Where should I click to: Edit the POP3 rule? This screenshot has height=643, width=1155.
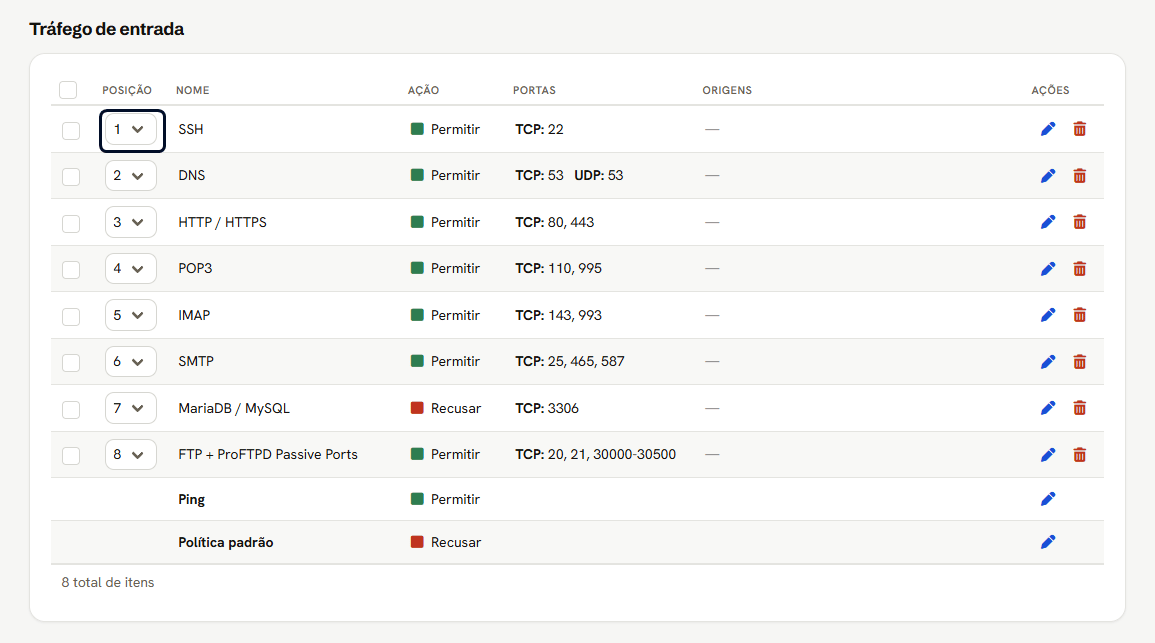coord(1048,269)
